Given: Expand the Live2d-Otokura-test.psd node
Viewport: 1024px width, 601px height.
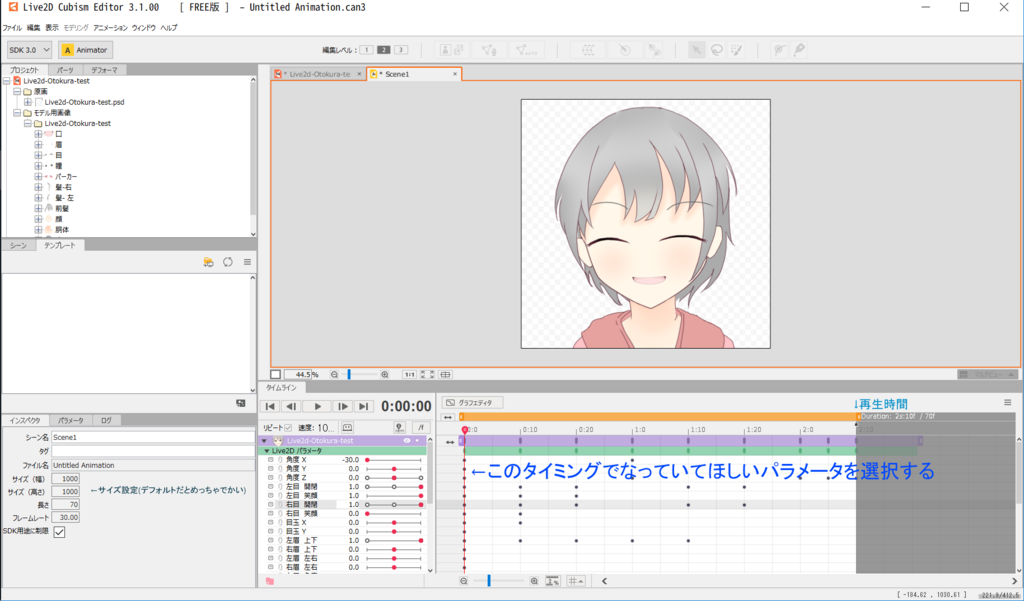Looking at the screenshot, I should 27,102.
